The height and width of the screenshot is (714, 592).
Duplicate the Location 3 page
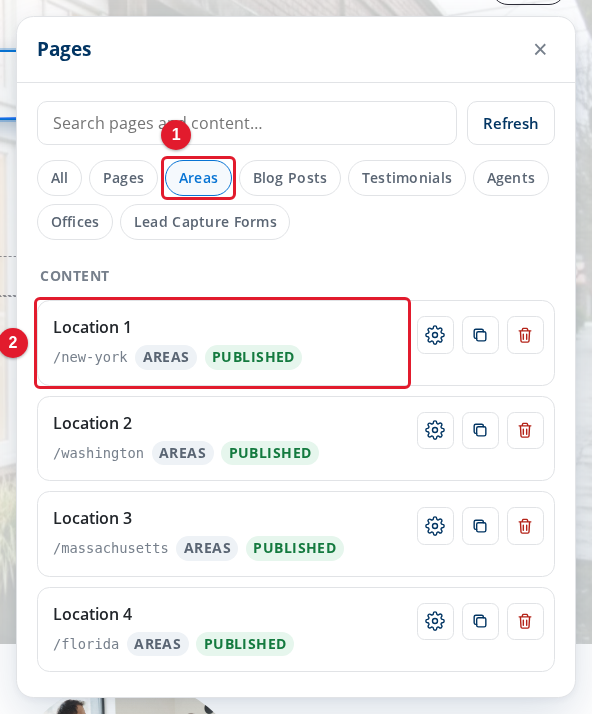480,526
